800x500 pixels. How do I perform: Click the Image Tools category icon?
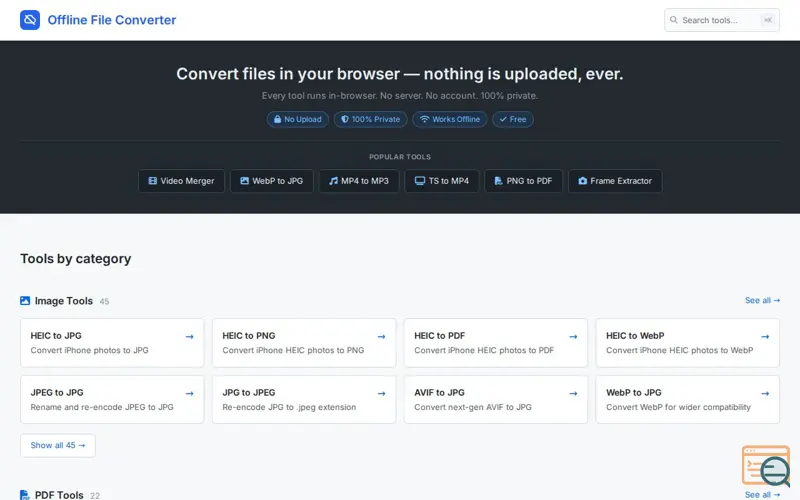pyautogui.click(x=25, y=301)
